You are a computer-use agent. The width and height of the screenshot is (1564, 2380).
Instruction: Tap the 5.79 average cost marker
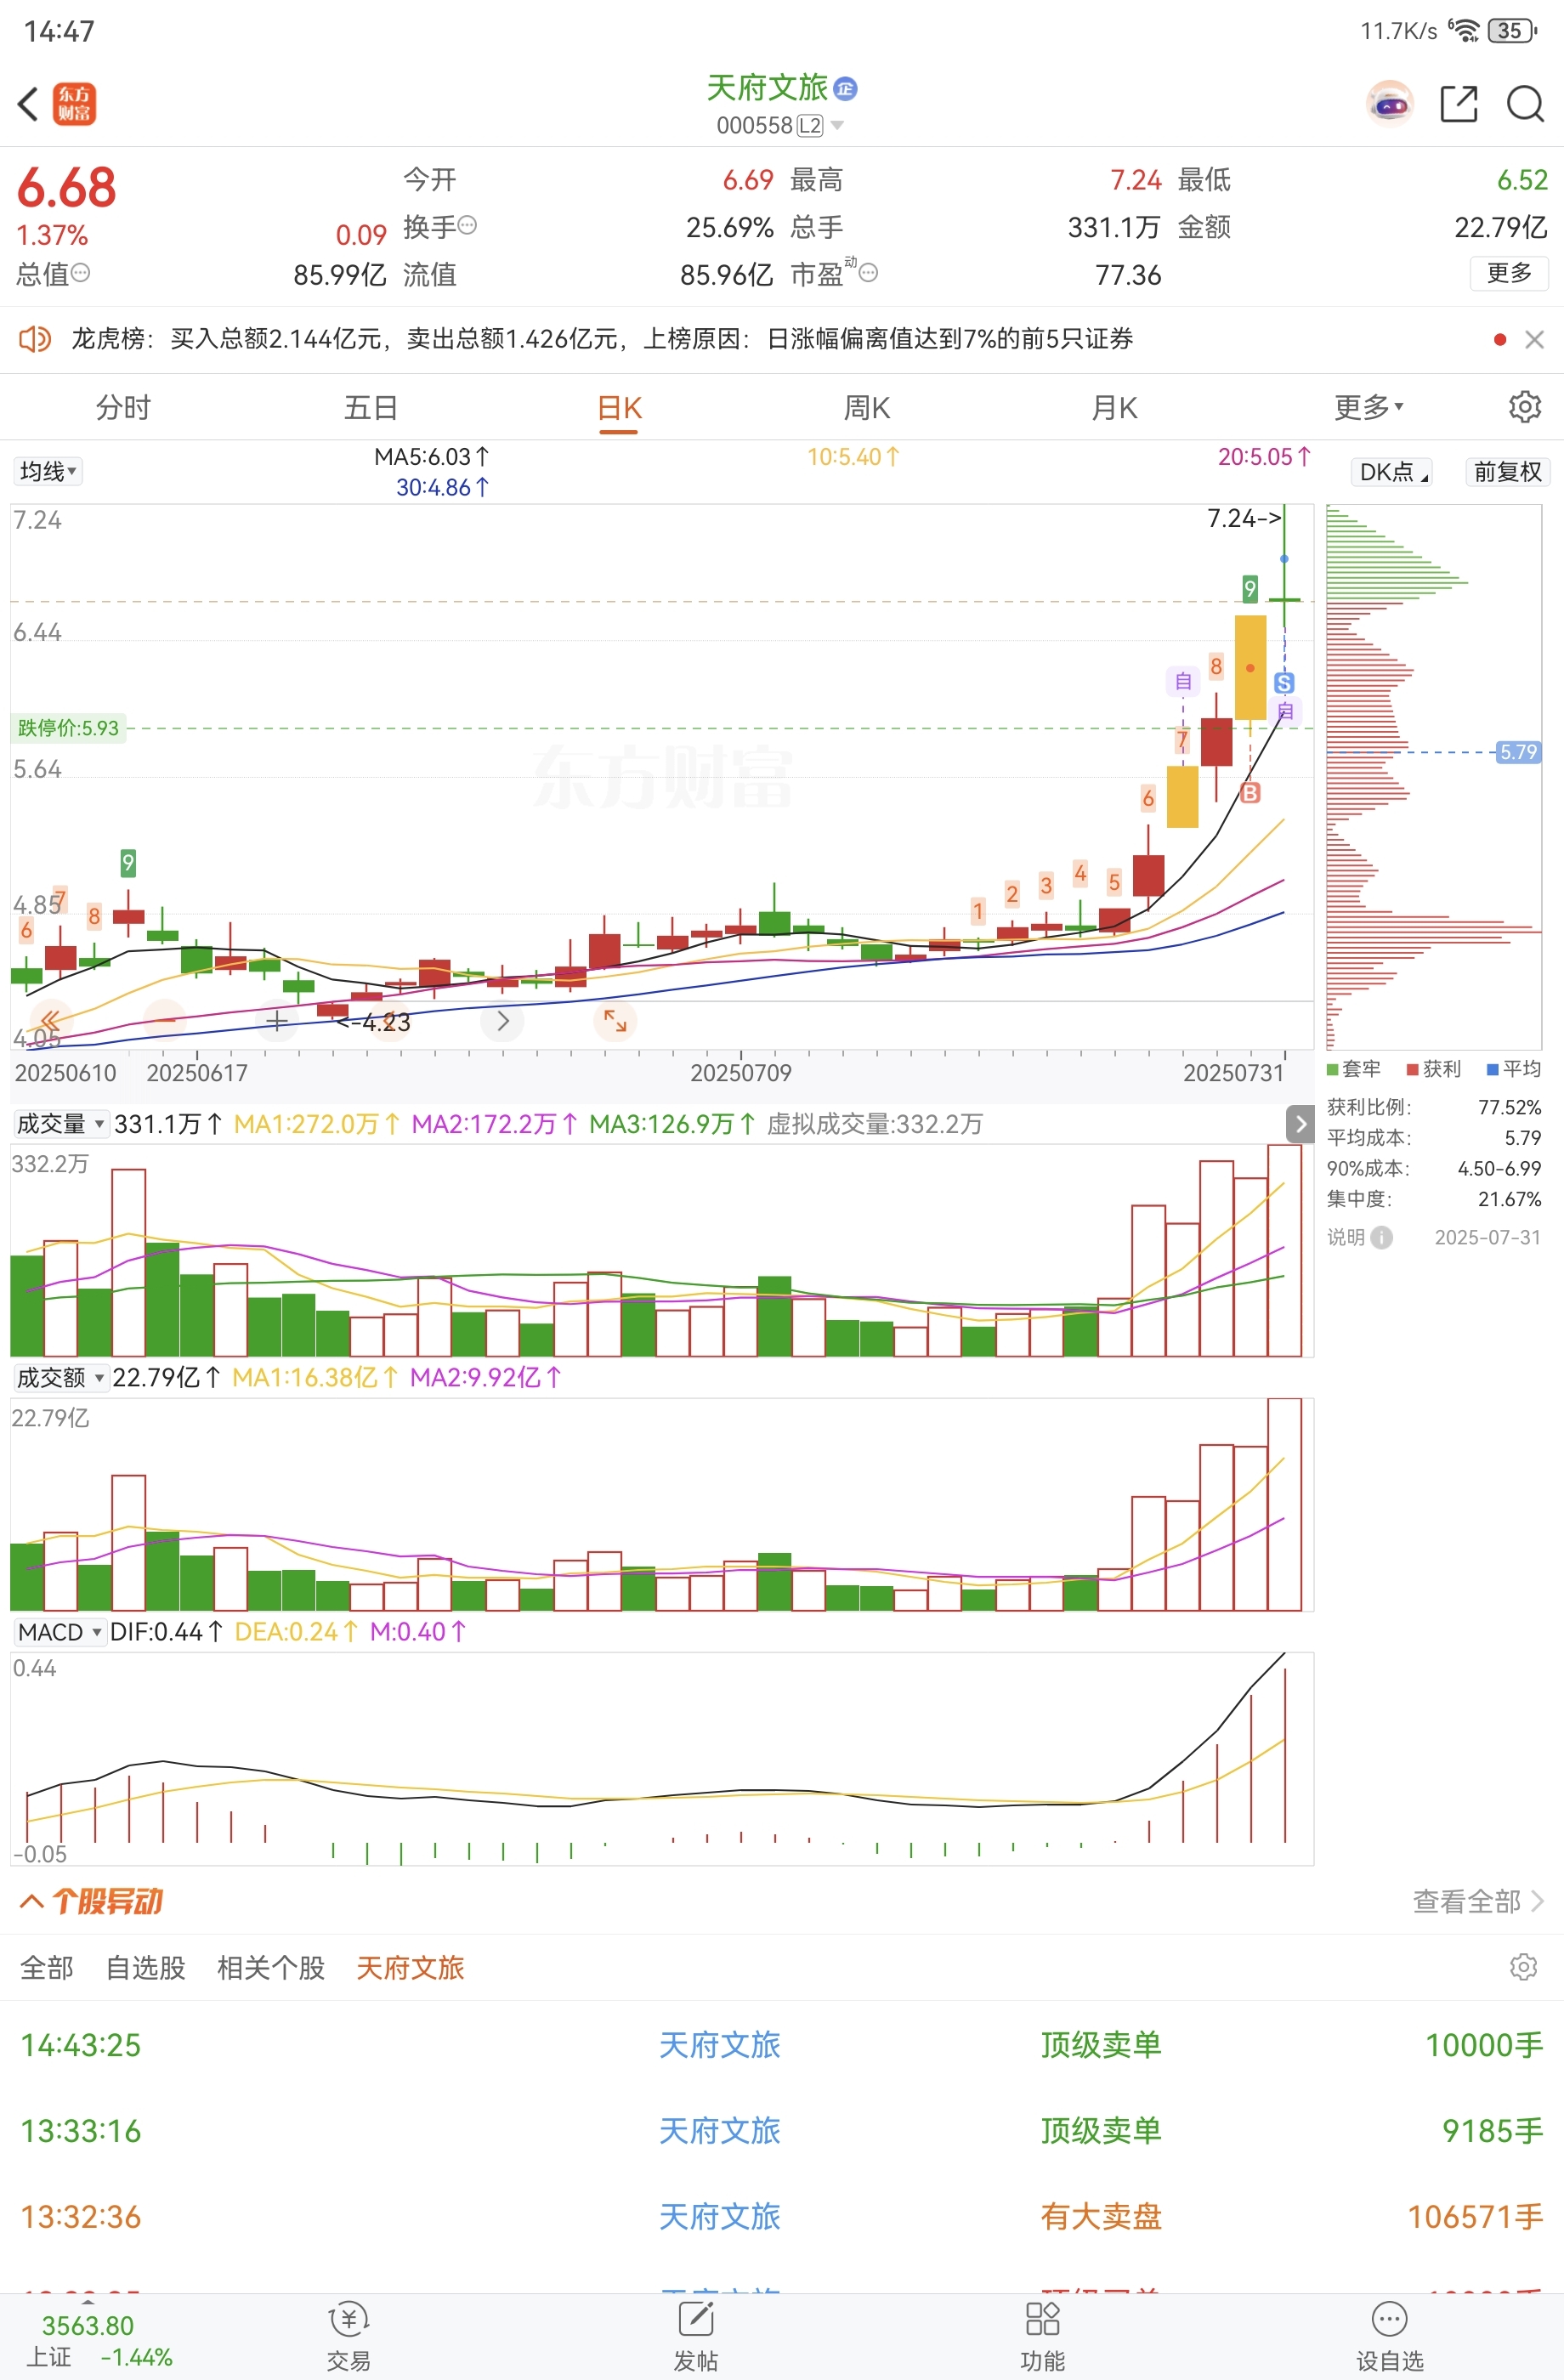pyautogui.click(x=1518, y=752)
